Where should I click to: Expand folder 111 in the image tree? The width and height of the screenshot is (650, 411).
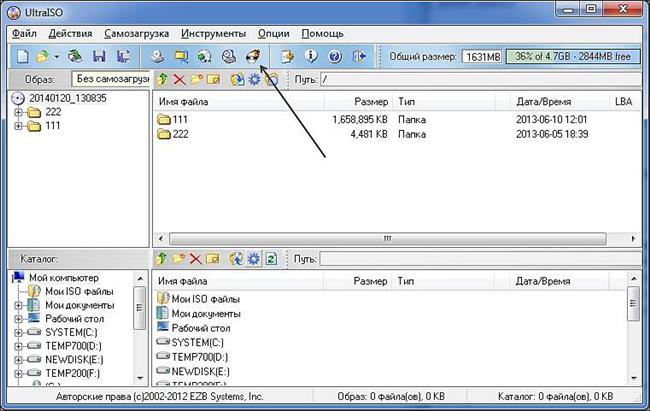pyautogui.click(x=18, y=126)
